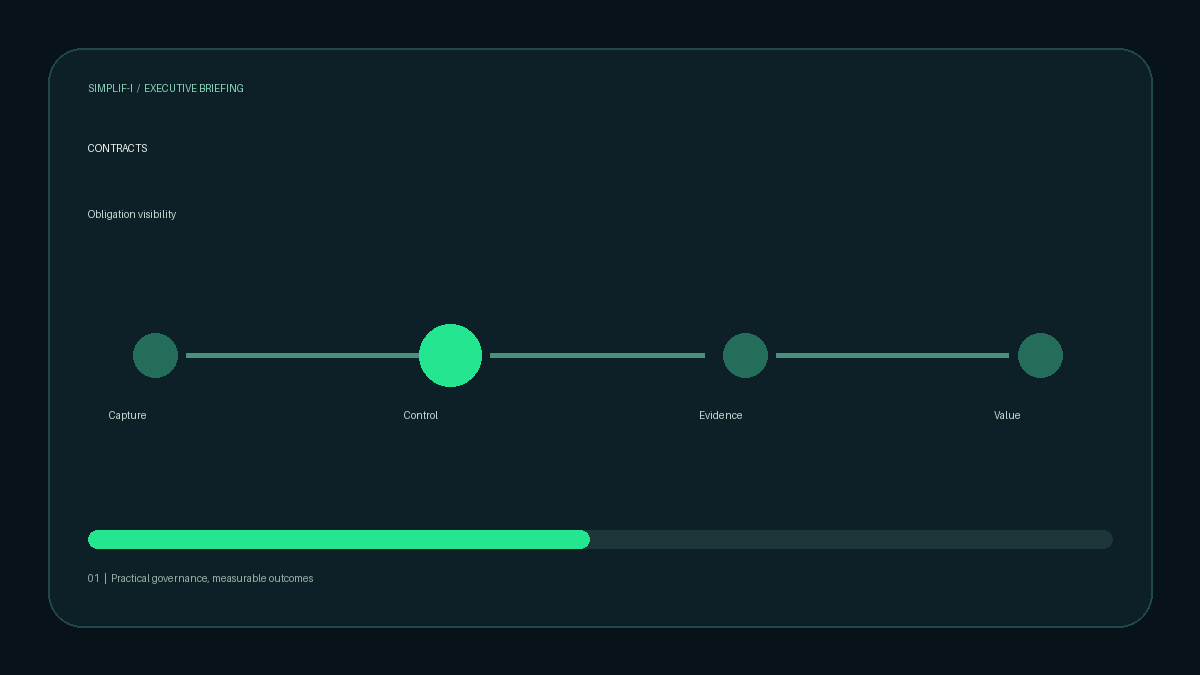Click the green progress bar
1200x675 pixels.
coord(339,539)
